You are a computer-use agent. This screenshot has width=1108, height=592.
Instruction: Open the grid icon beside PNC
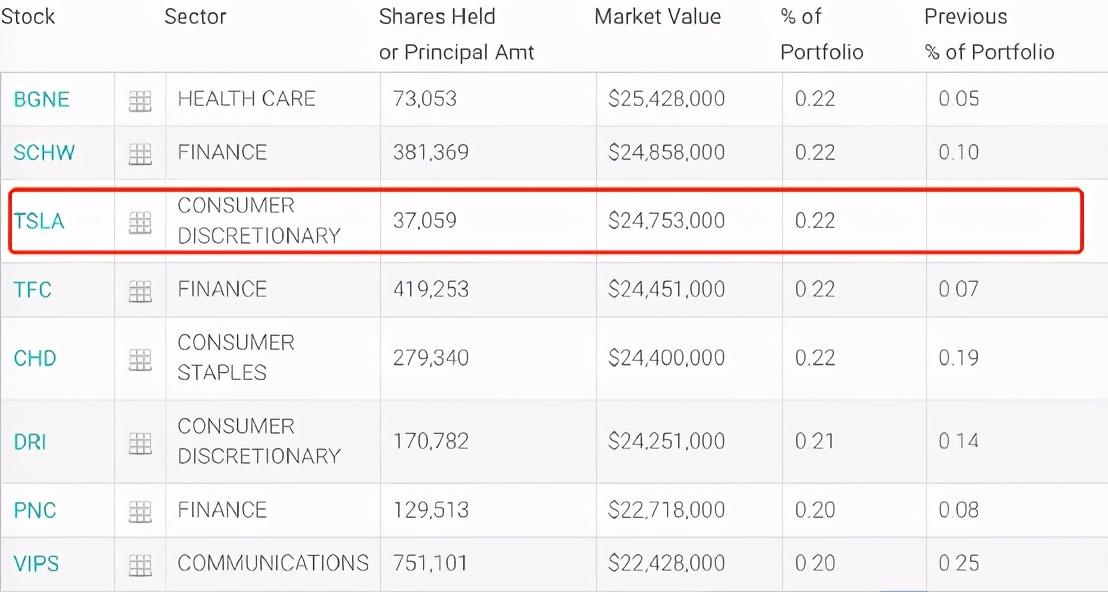click(x=140, y=511)
